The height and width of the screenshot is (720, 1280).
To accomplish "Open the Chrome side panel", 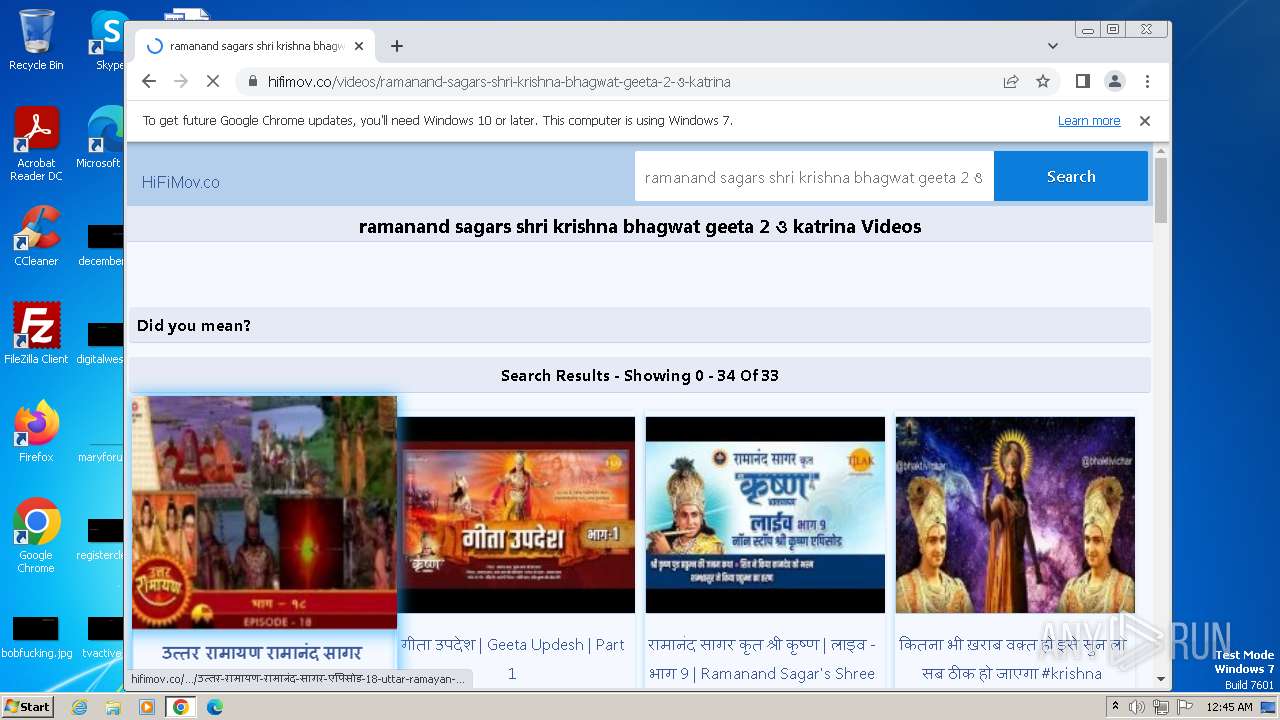I will (x=1082, y=81).
